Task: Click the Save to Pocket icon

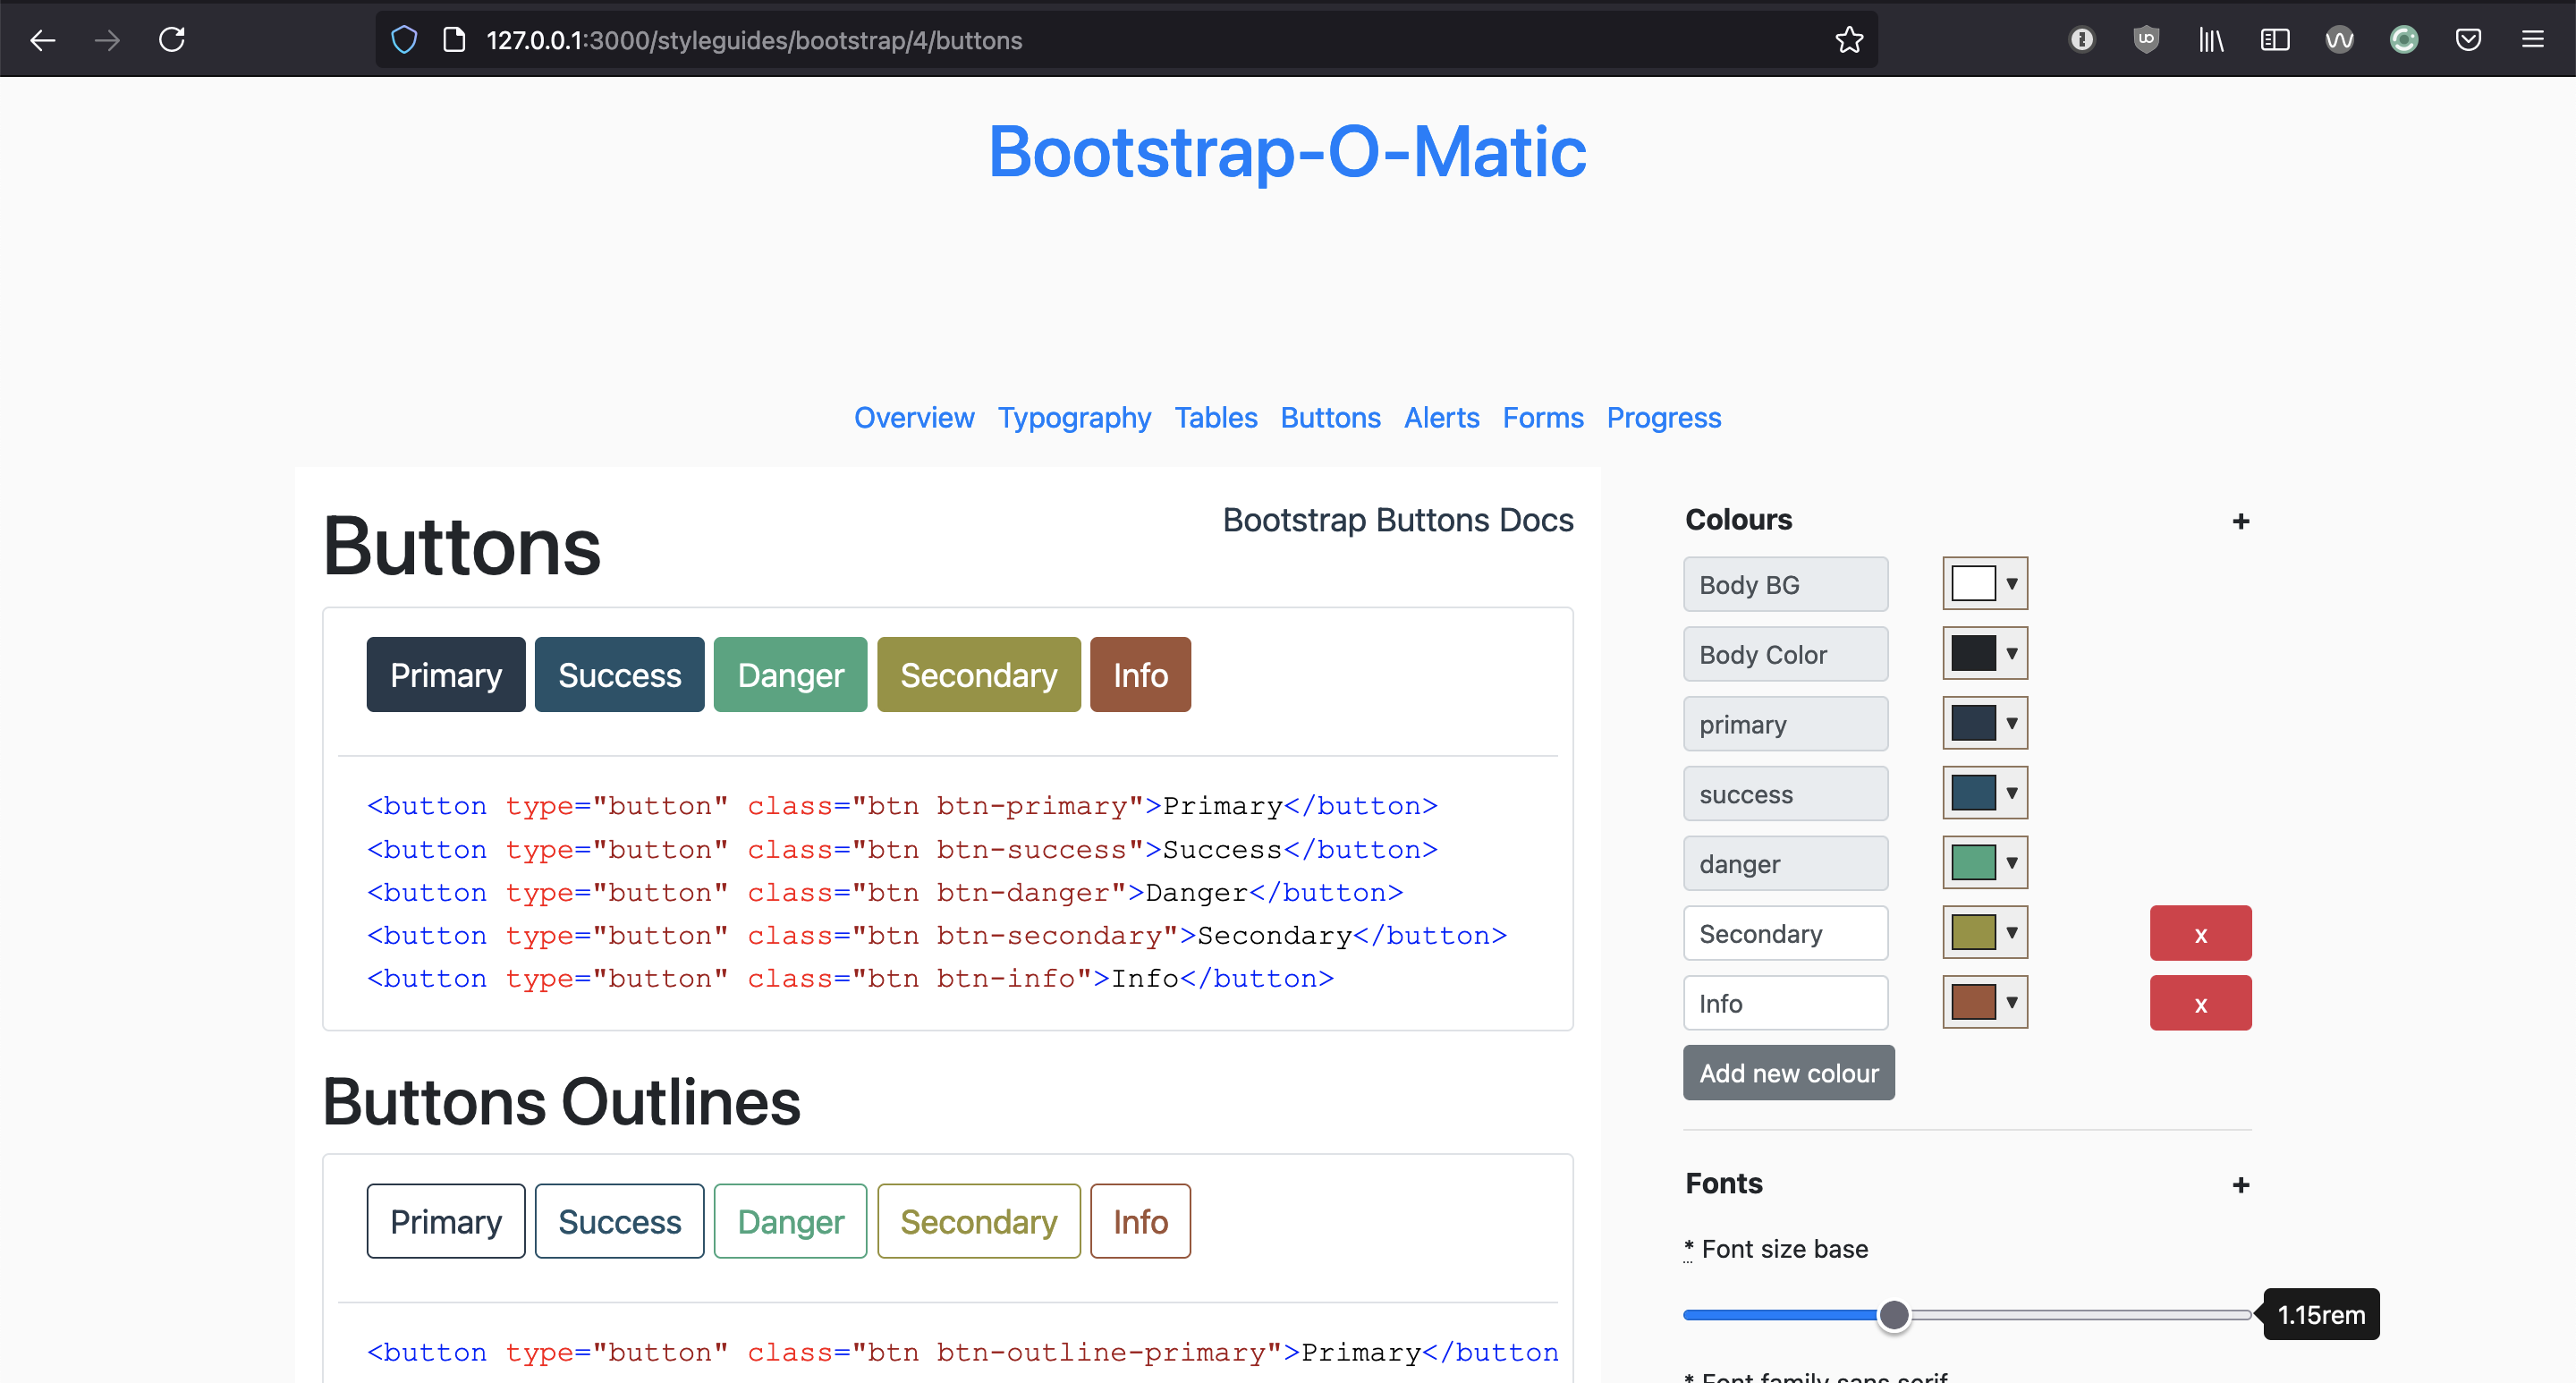Action: coord(2469,40)
